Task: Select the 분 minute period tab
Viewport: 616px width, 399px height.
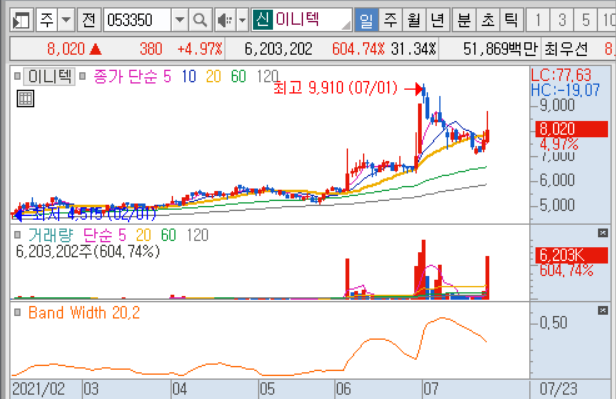Action: click(x=464, y=20)
